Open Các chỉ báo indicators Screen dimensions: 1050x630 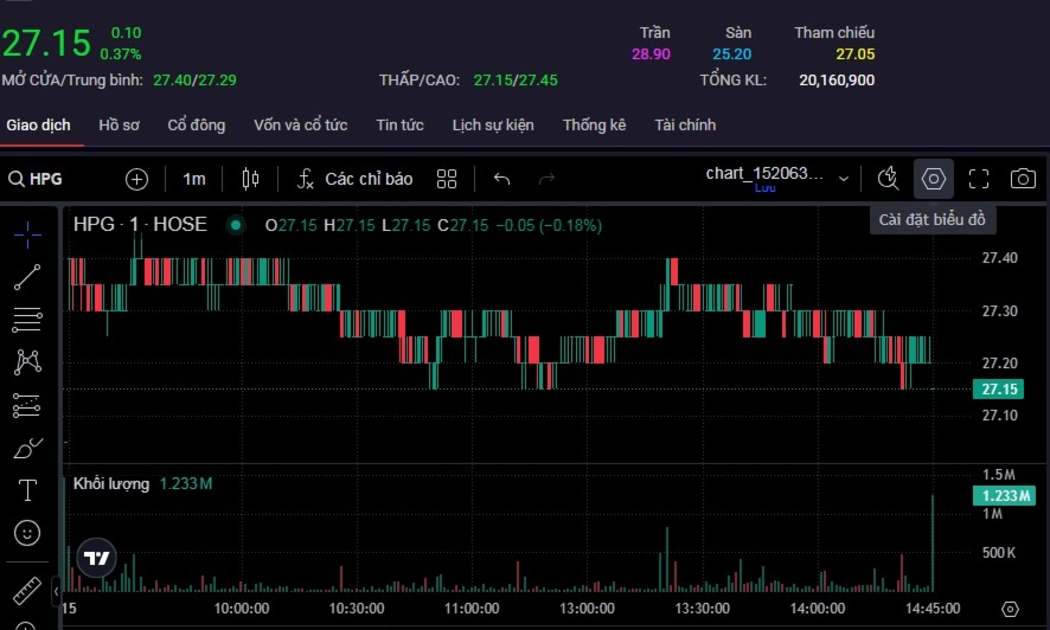[355, 179]
